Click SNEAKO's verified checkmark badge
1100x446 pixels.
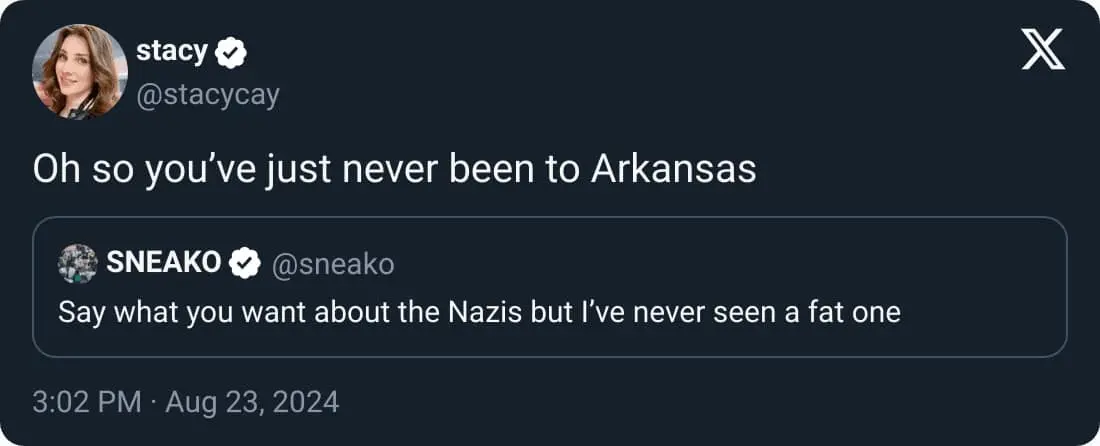[x=244, y=264]
